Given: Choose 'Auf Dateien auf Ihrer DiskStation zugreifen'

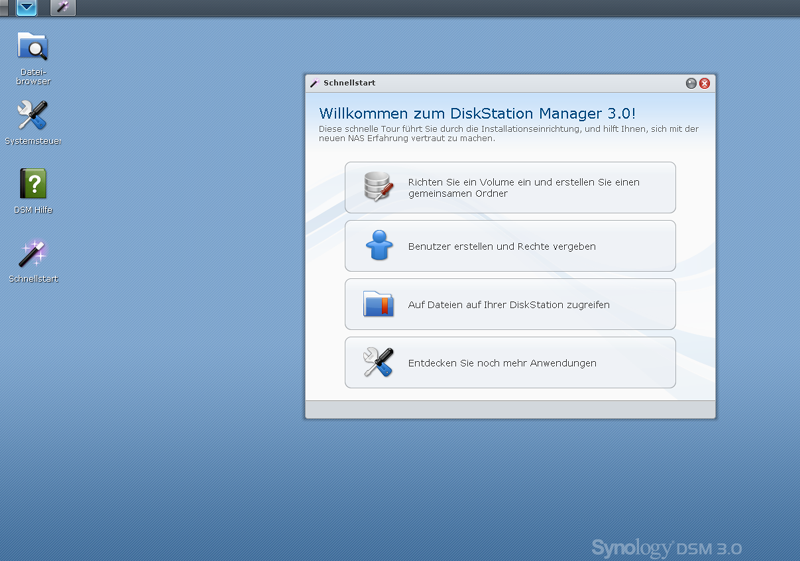Looking at the screenshot, I should [510, 304].
